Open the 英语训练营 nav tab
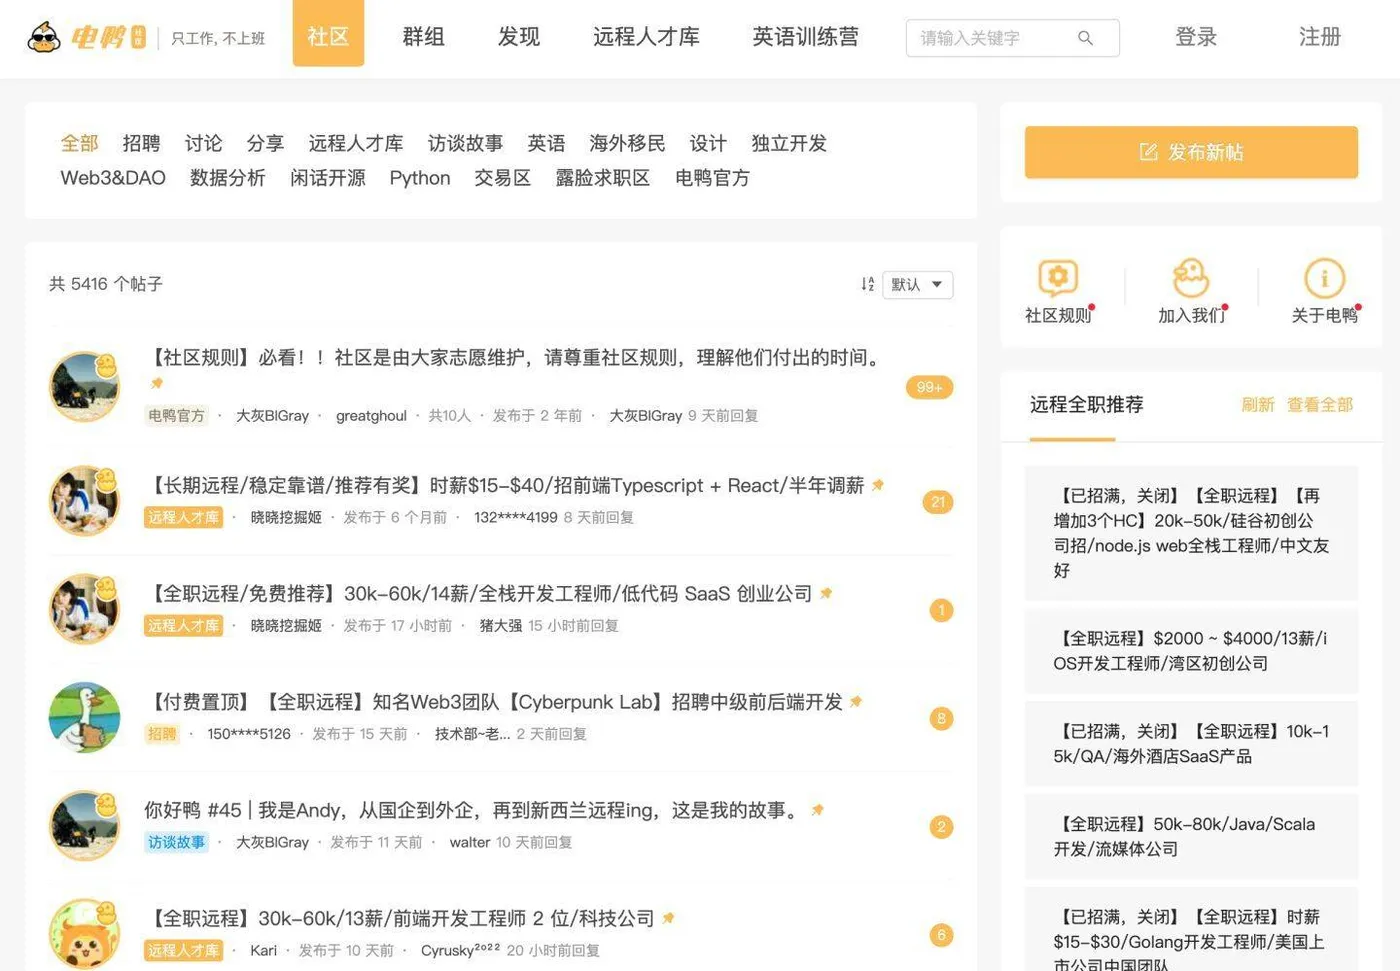1400x971 pixels. click(x=805, y=37)
